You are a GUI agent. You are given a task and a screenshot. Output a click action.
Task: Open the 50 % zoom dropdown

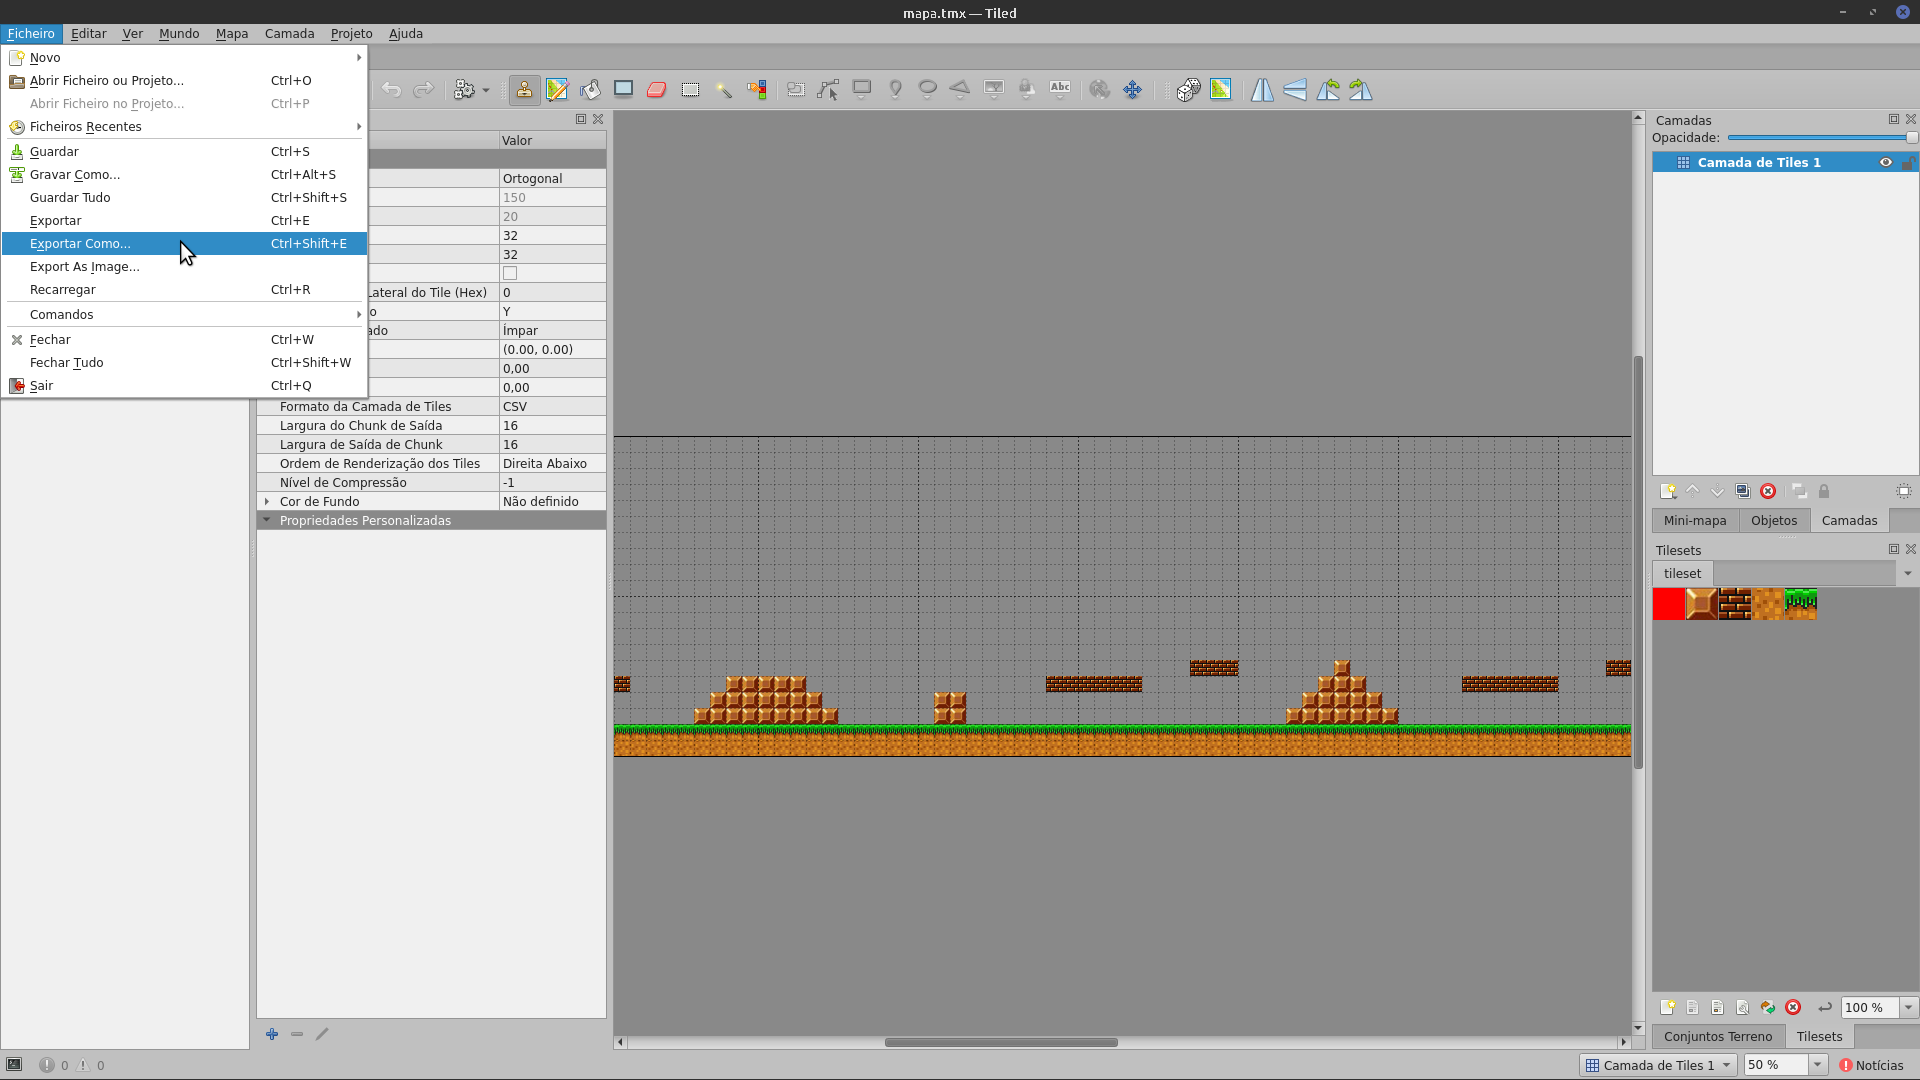[1818, 1065]
